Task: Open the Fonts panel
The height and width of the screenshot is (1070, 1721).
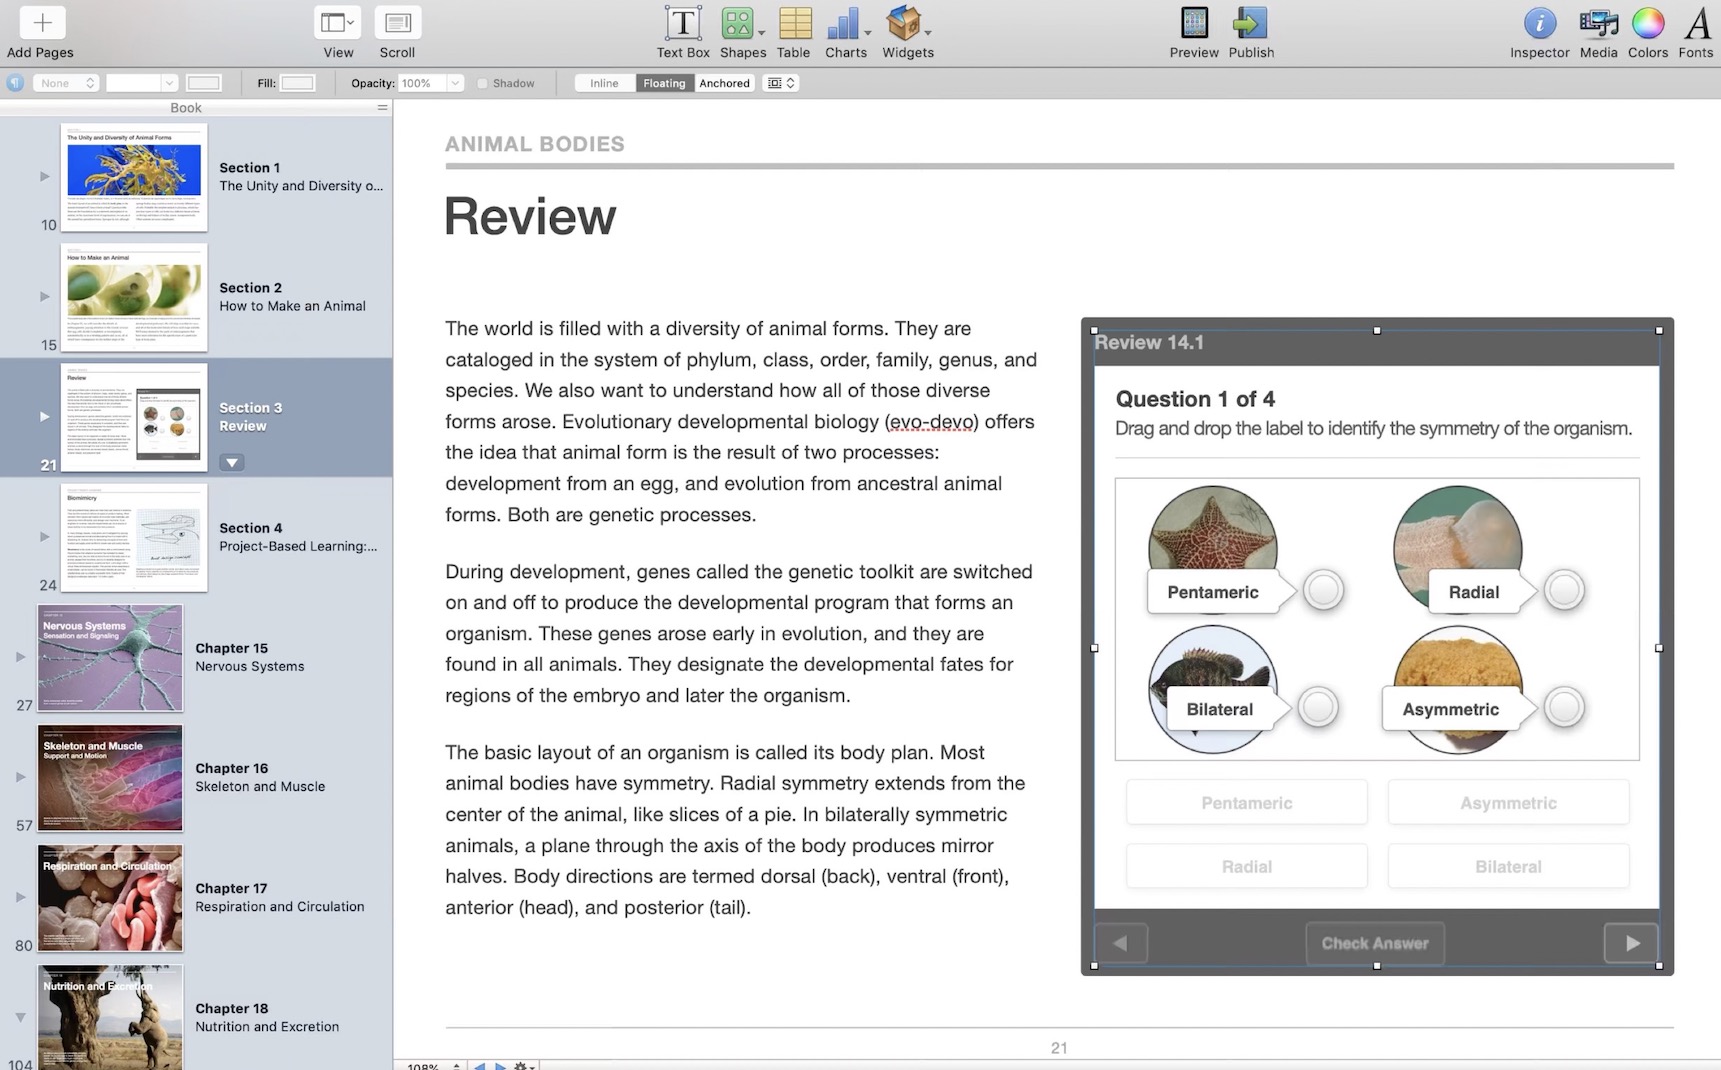Action: click(x=1697, y=23)
